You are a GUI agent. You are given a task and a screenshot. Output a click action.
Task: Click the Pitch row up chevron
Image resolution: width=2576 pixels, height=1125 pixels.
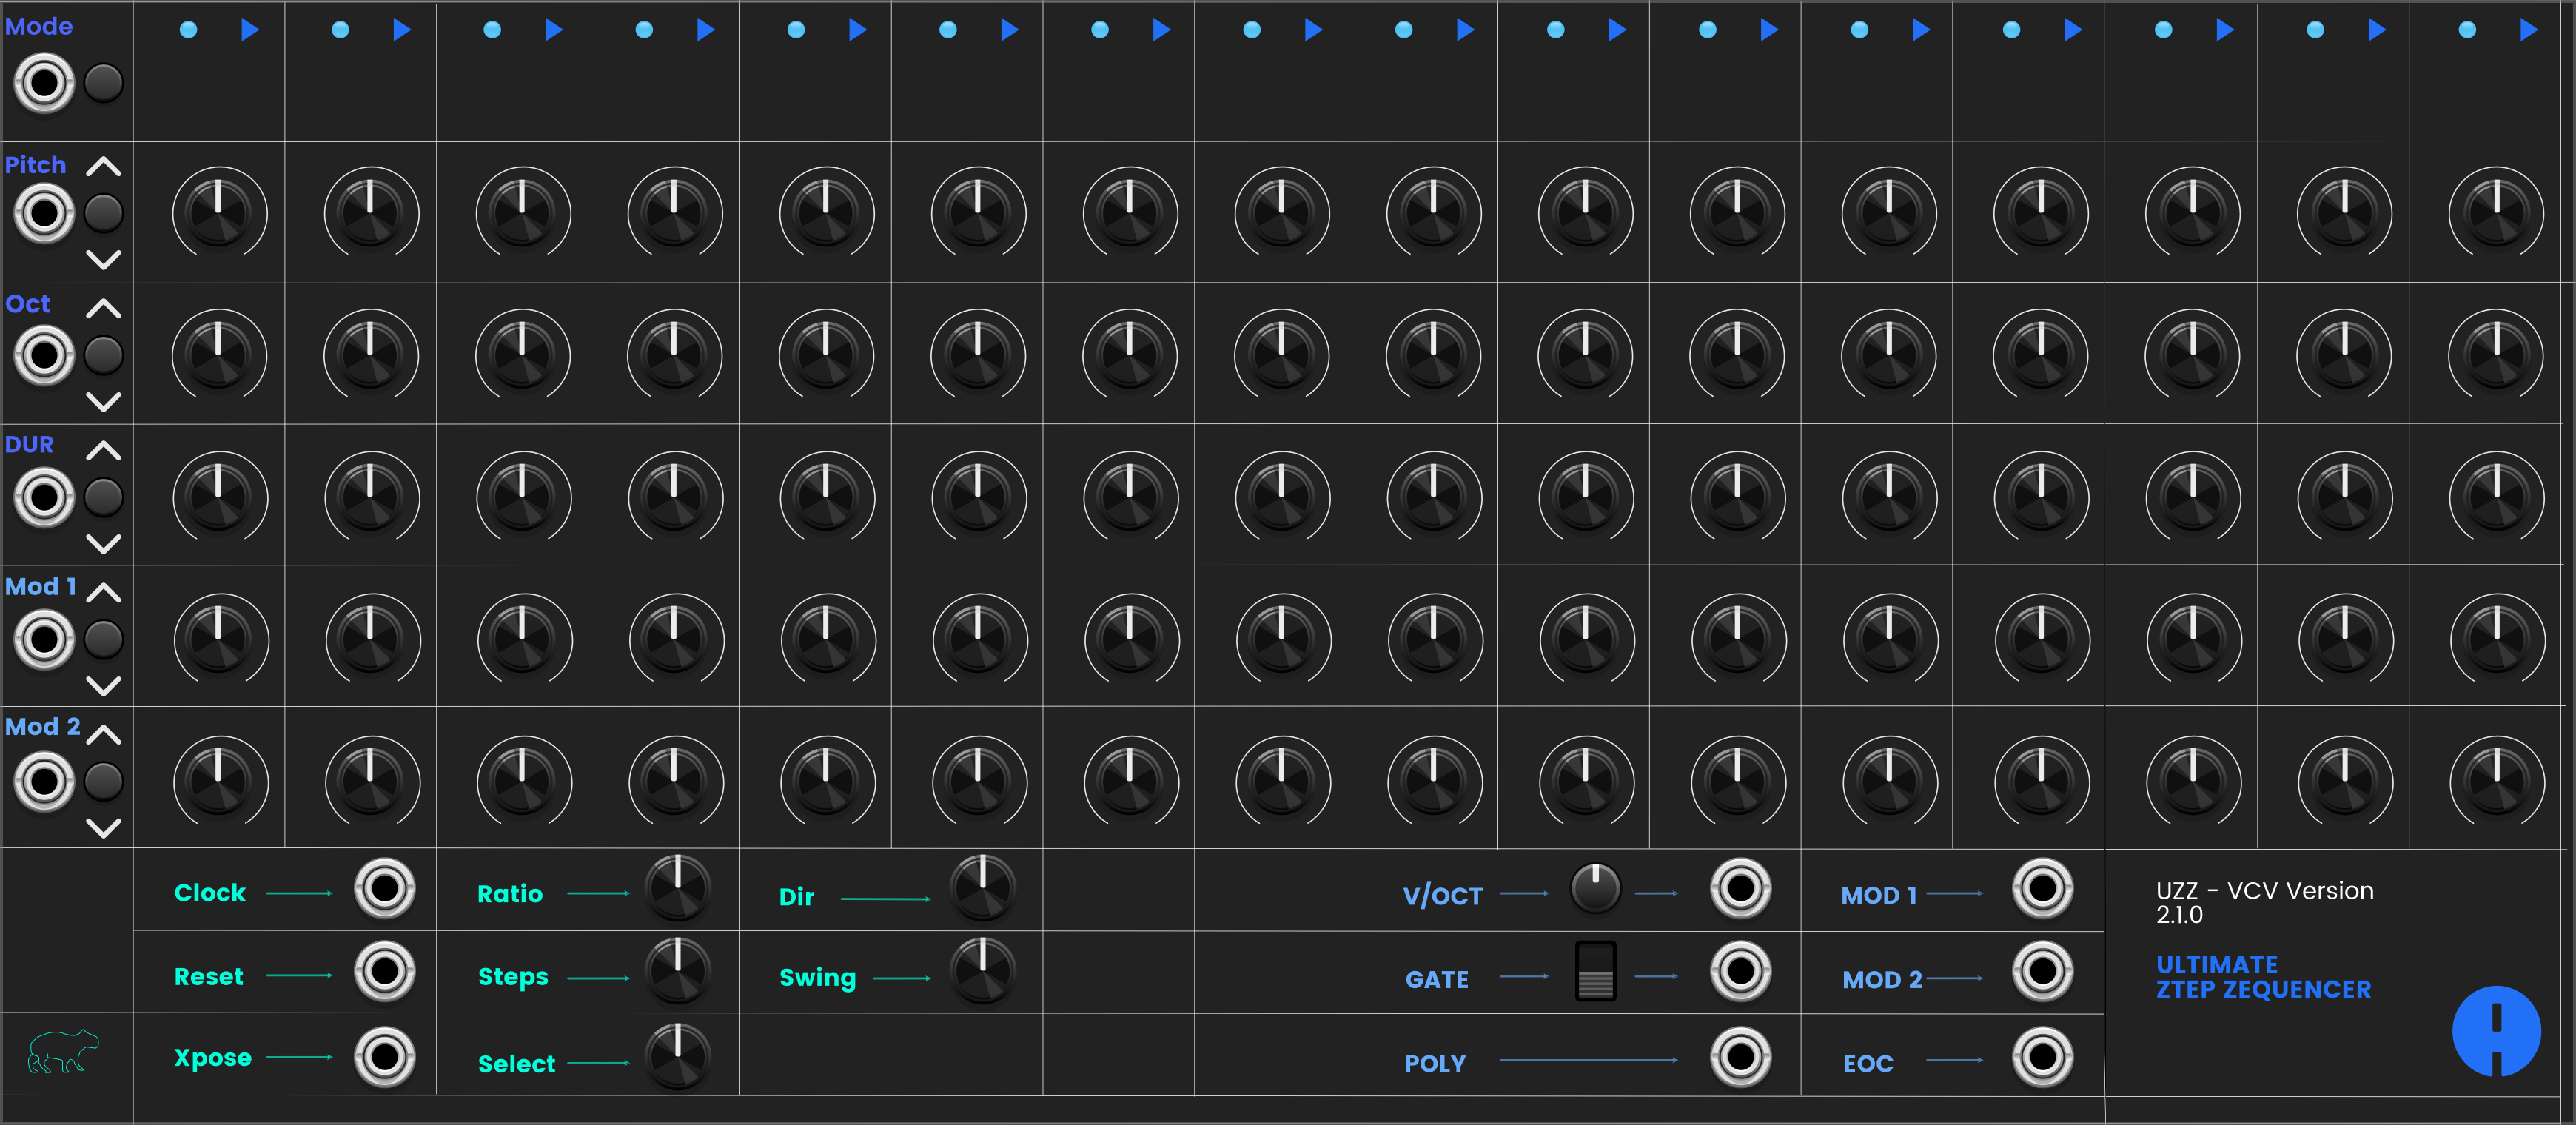tap(103, 167)
